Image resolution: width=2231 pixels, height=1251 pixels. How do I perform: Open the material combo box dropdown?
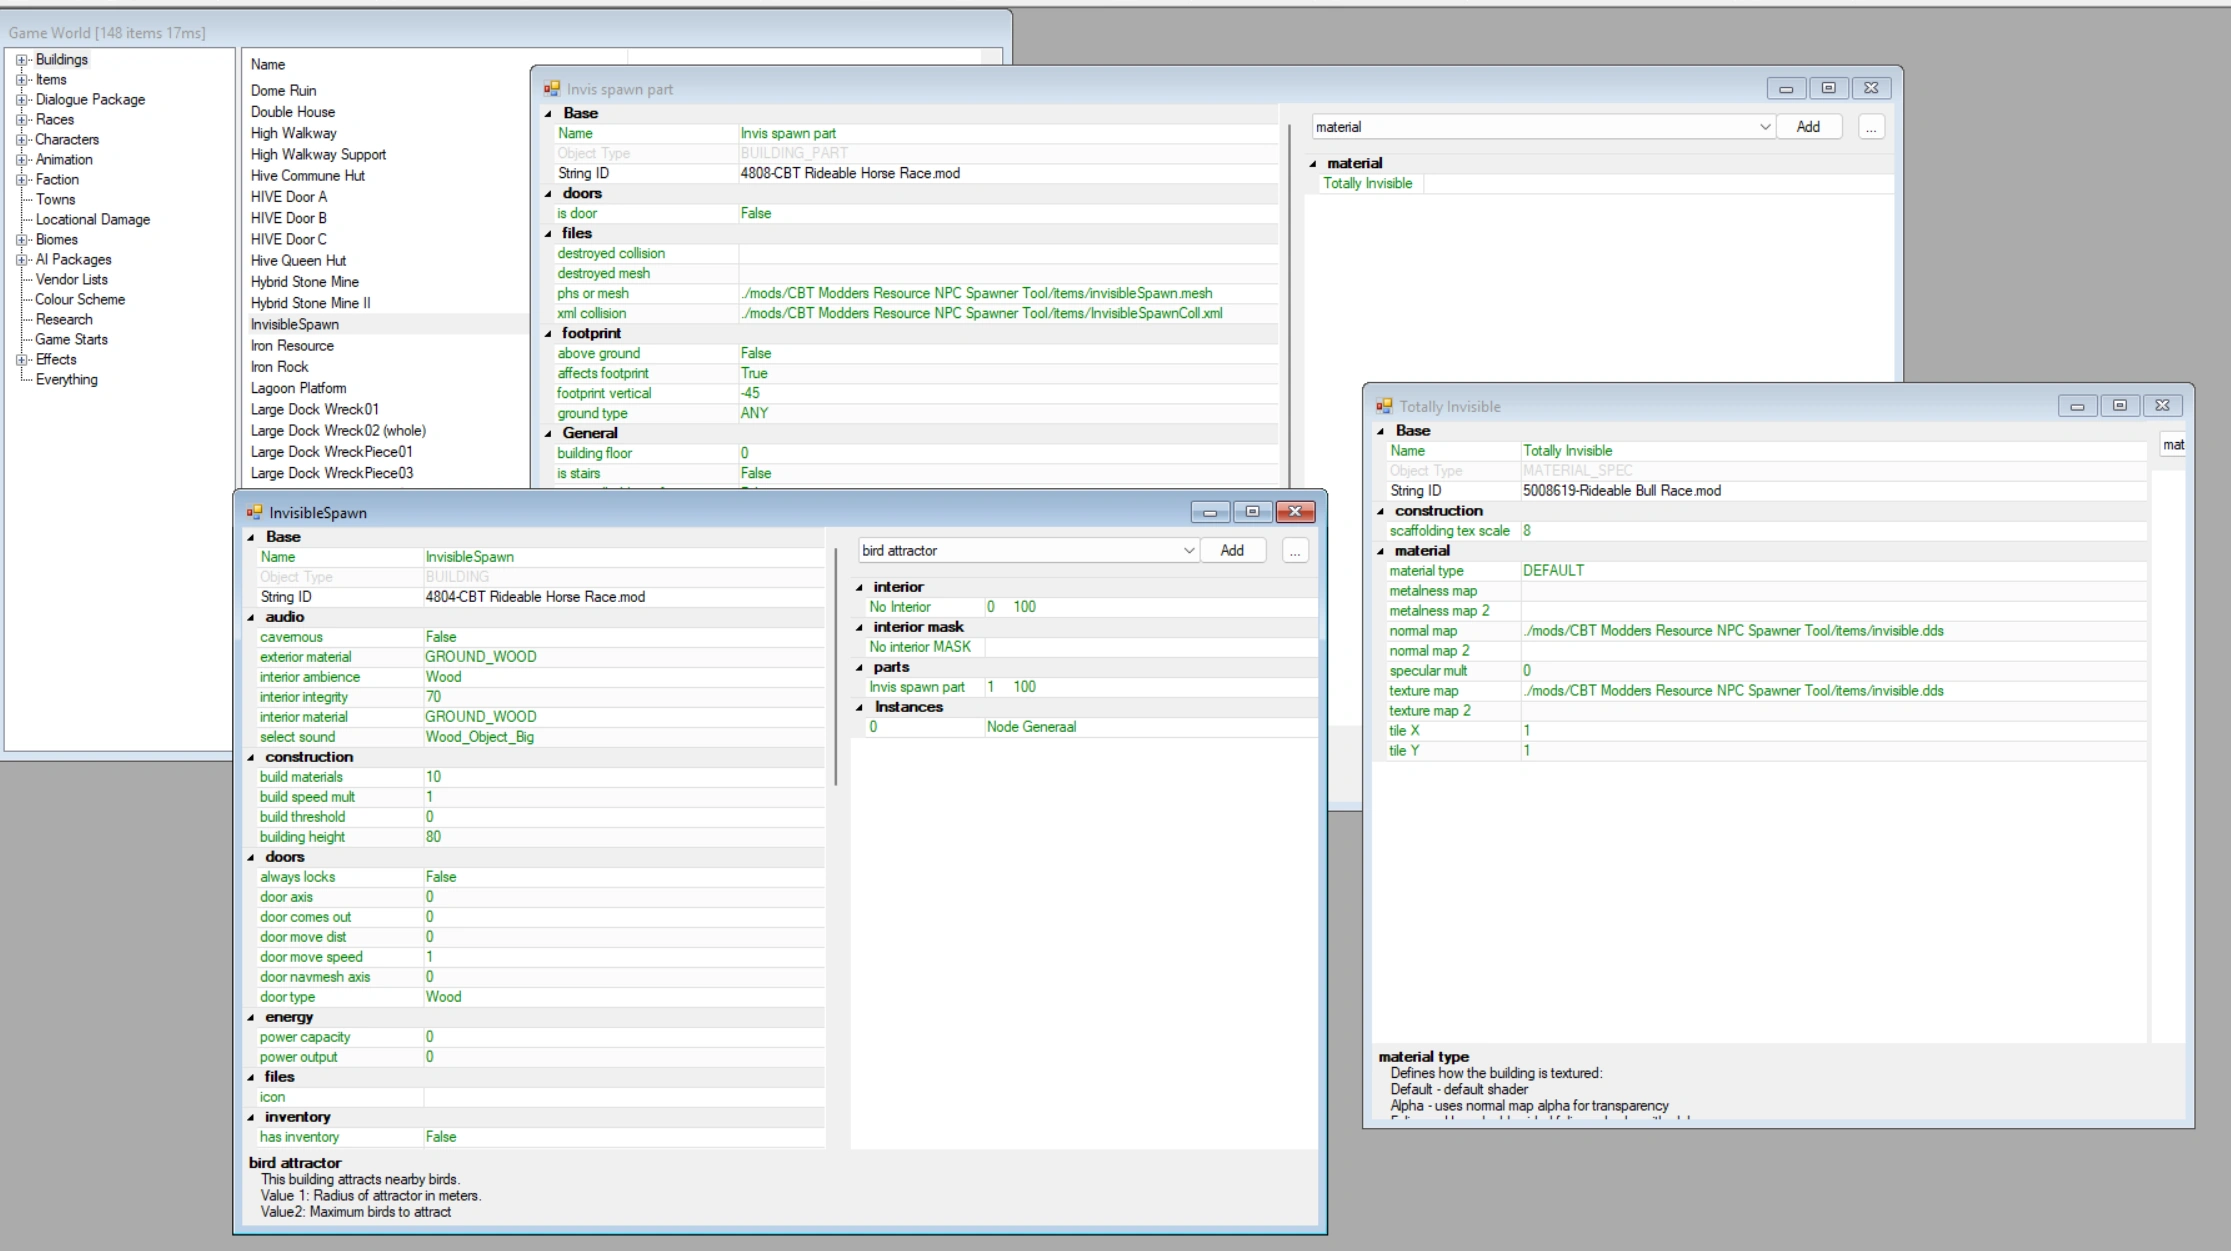pyautogui.click(x=1764, y=127)
